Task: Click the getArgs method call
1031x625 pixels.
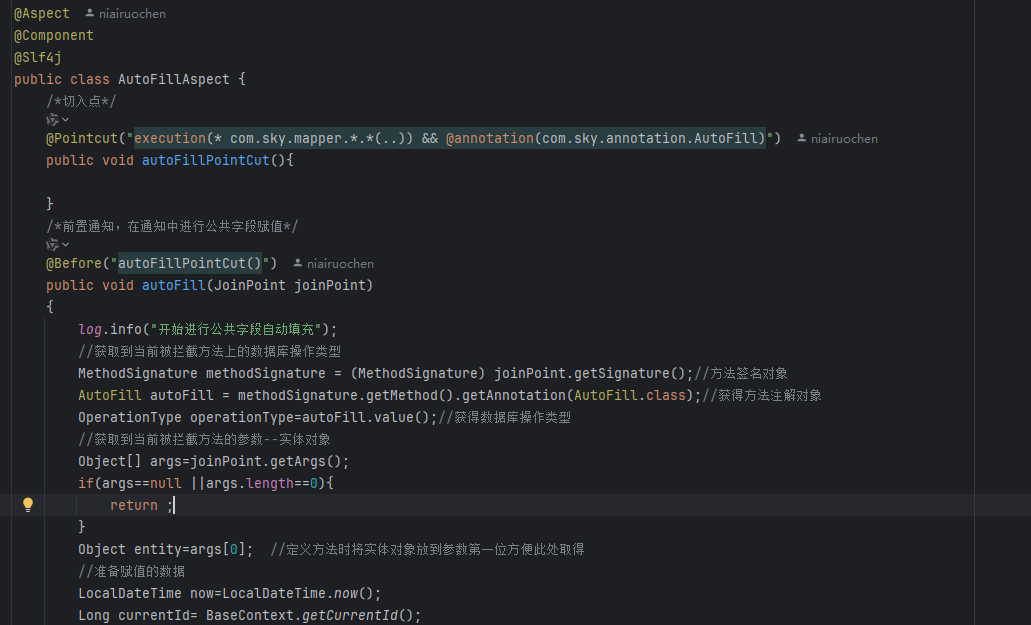Action: (x=298, y=461)
